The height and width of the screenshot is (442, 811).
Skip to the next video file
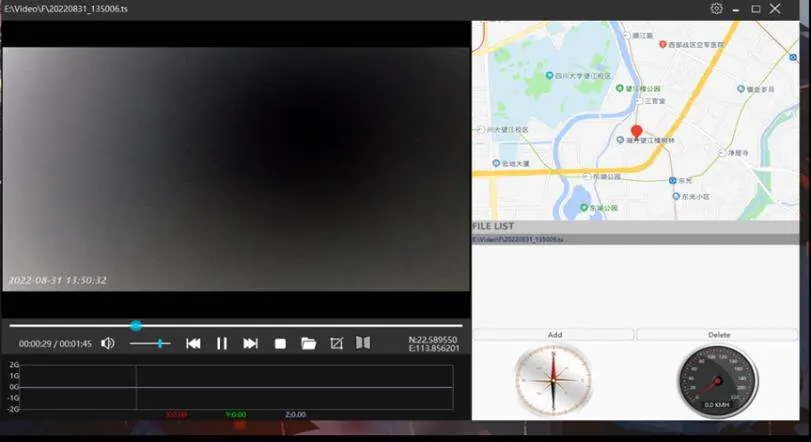tap(250, 343)
